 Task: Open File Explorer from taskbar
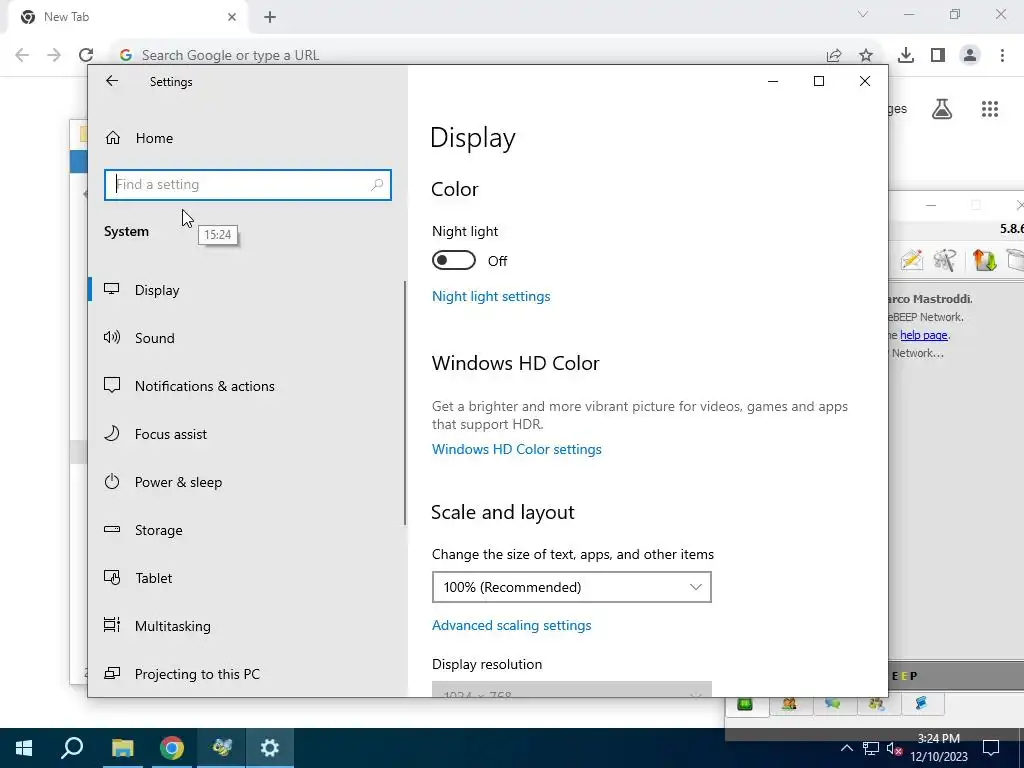122,748
